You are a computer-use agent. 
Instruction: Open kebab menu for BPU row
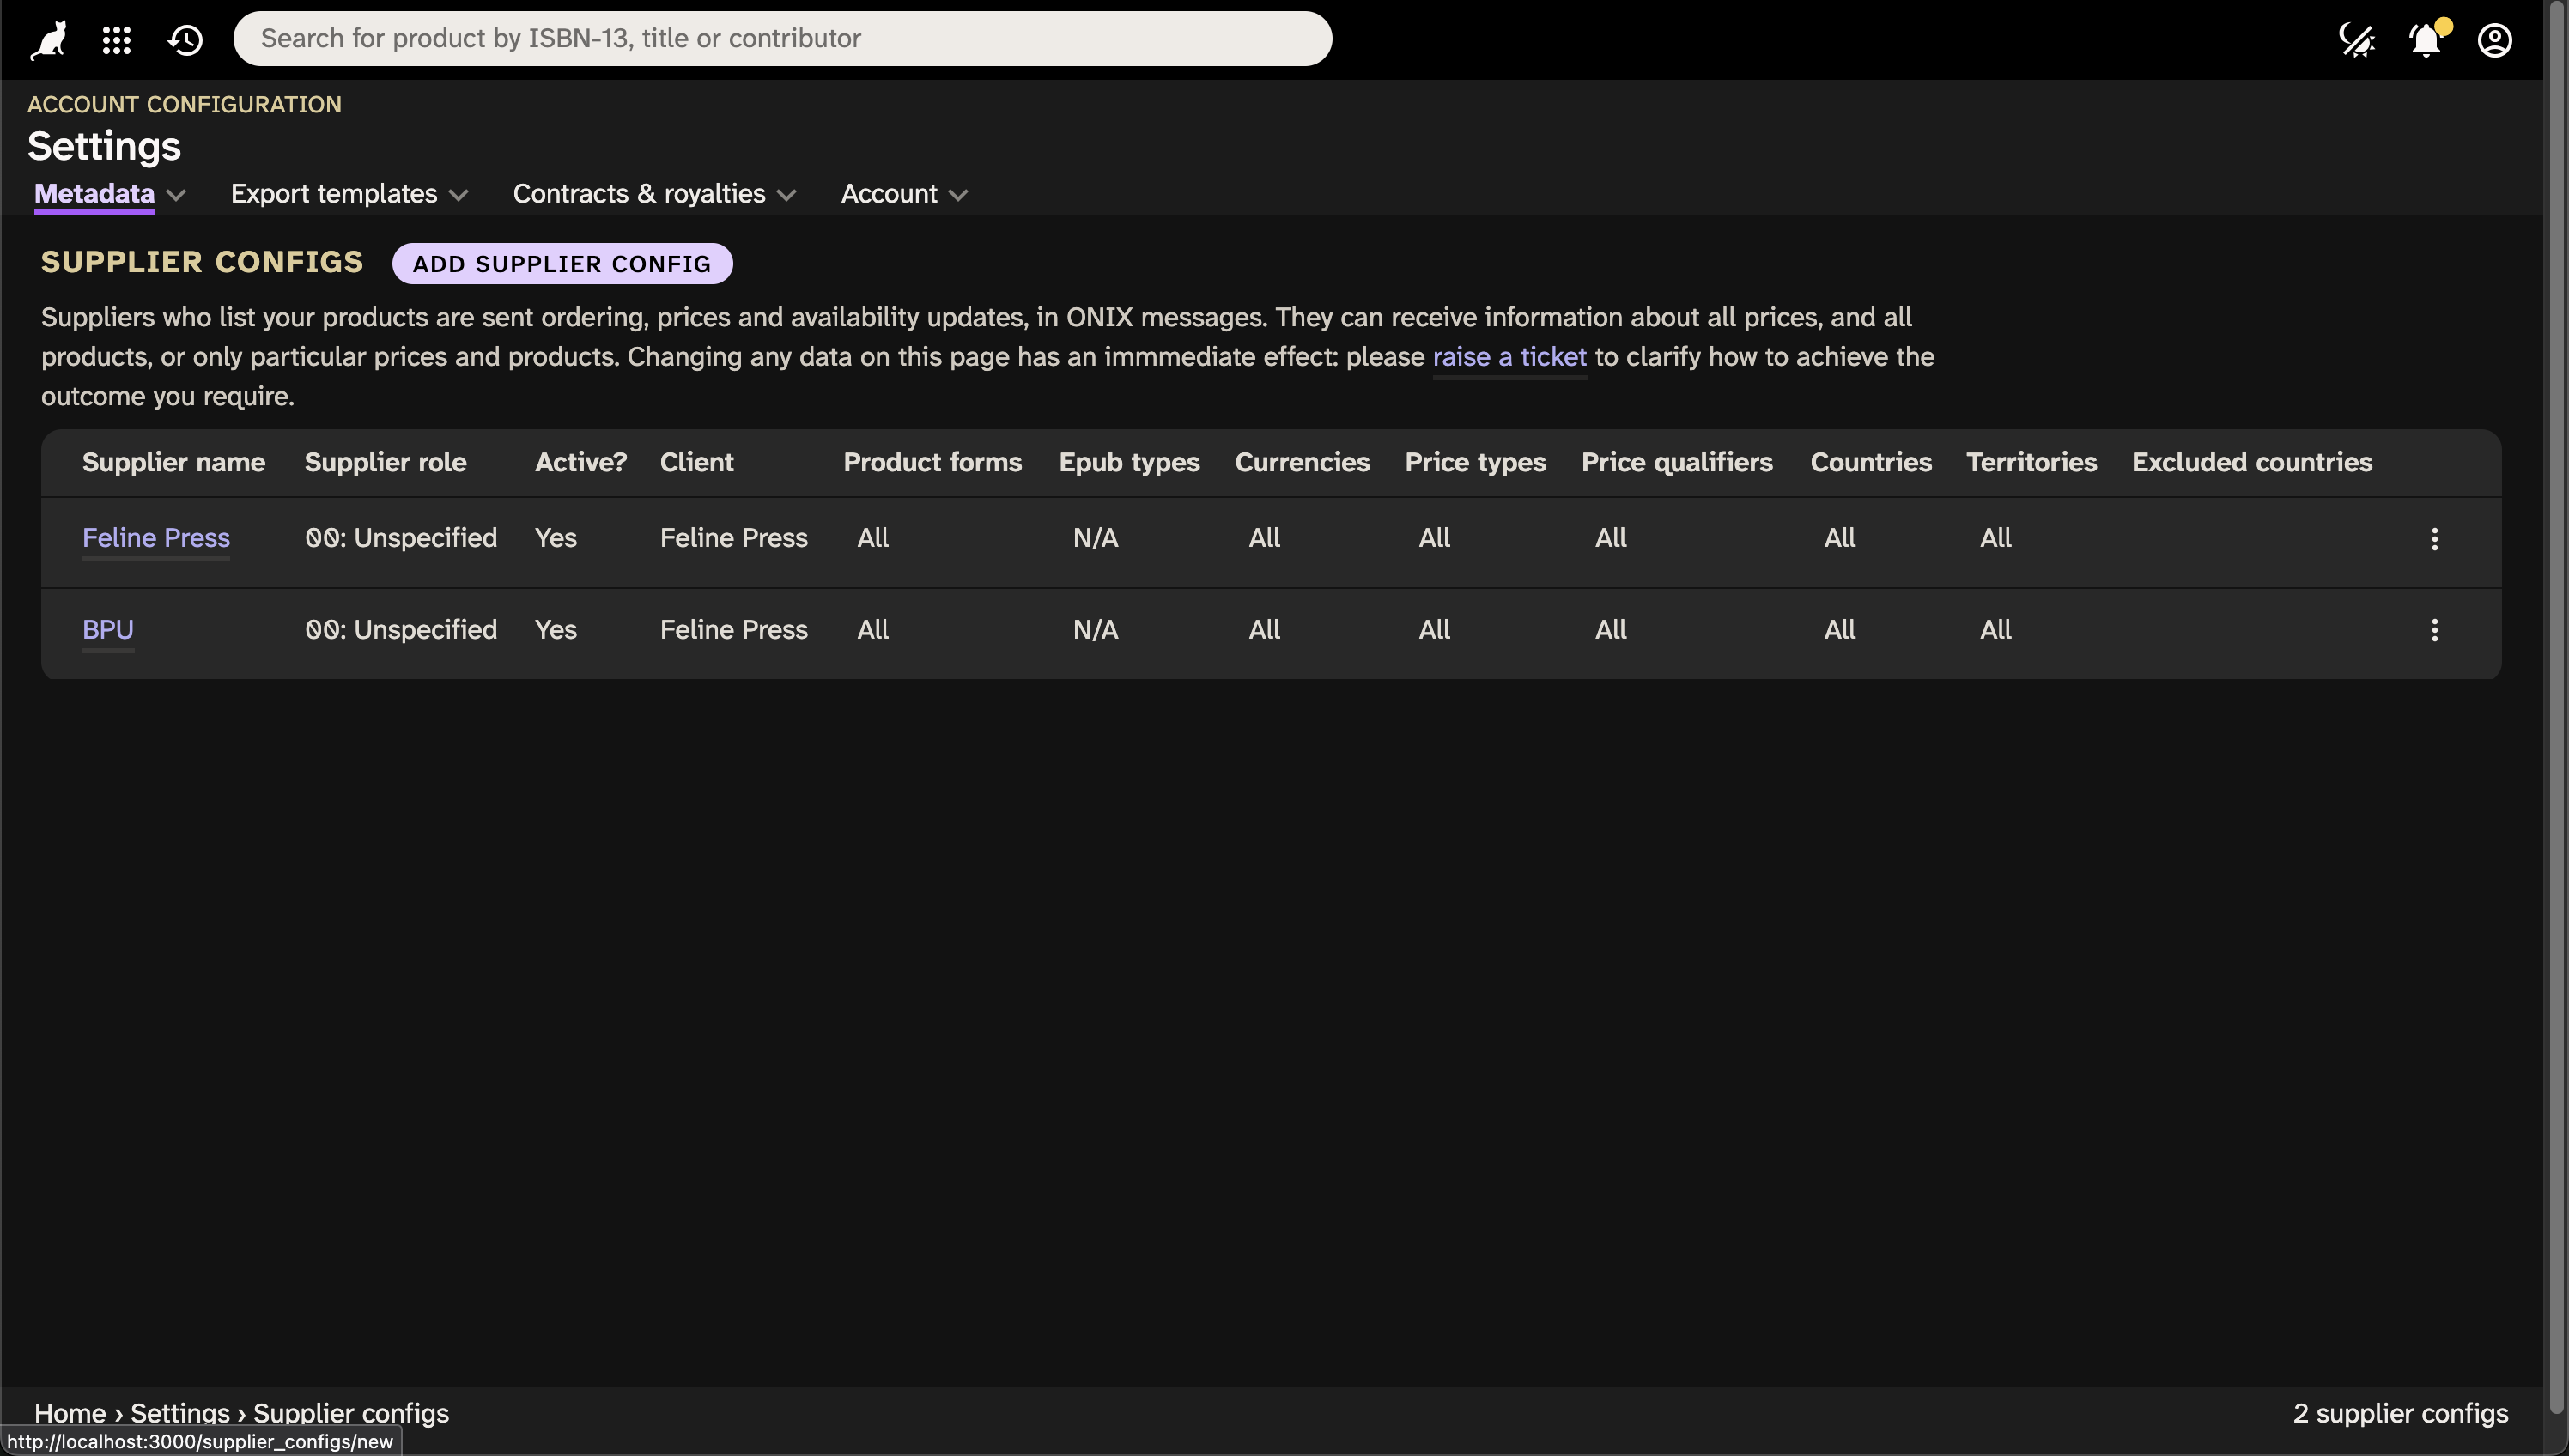pos(2434,630)
